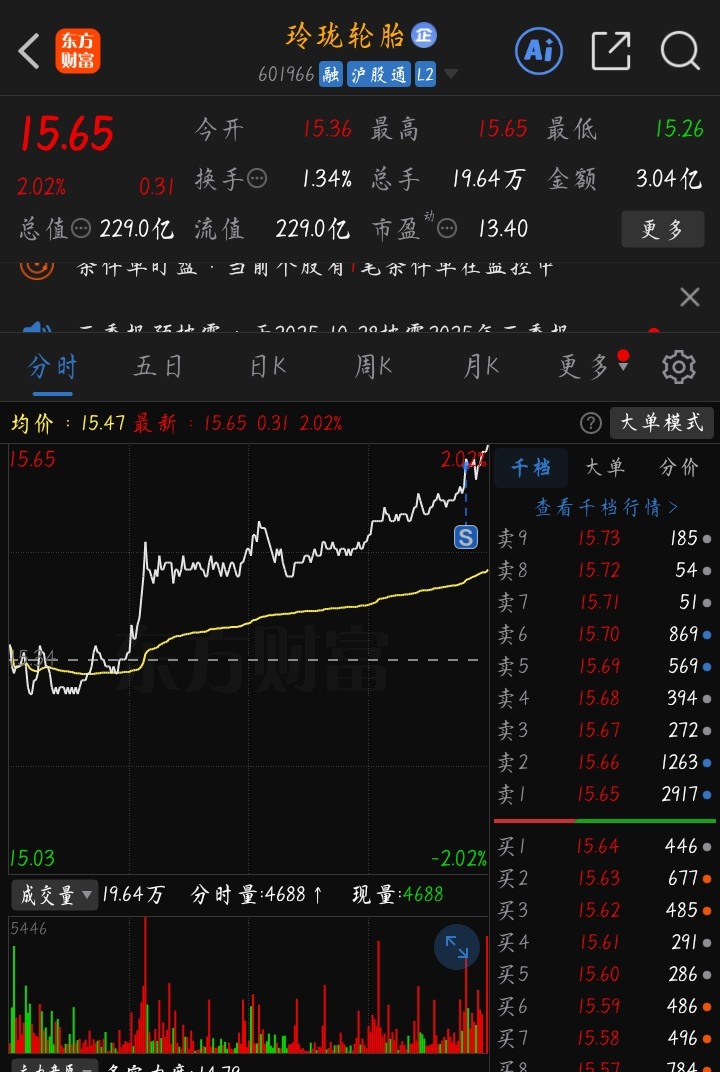
Task: Switch to the 五日 tab
Action: (x=158, y=367)
